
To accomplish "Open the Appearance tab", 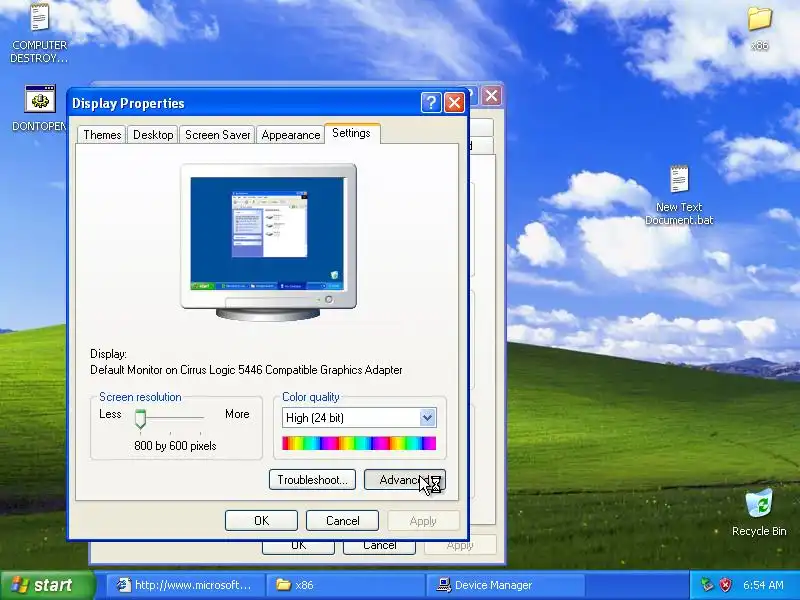I will [x=291, y=135].
